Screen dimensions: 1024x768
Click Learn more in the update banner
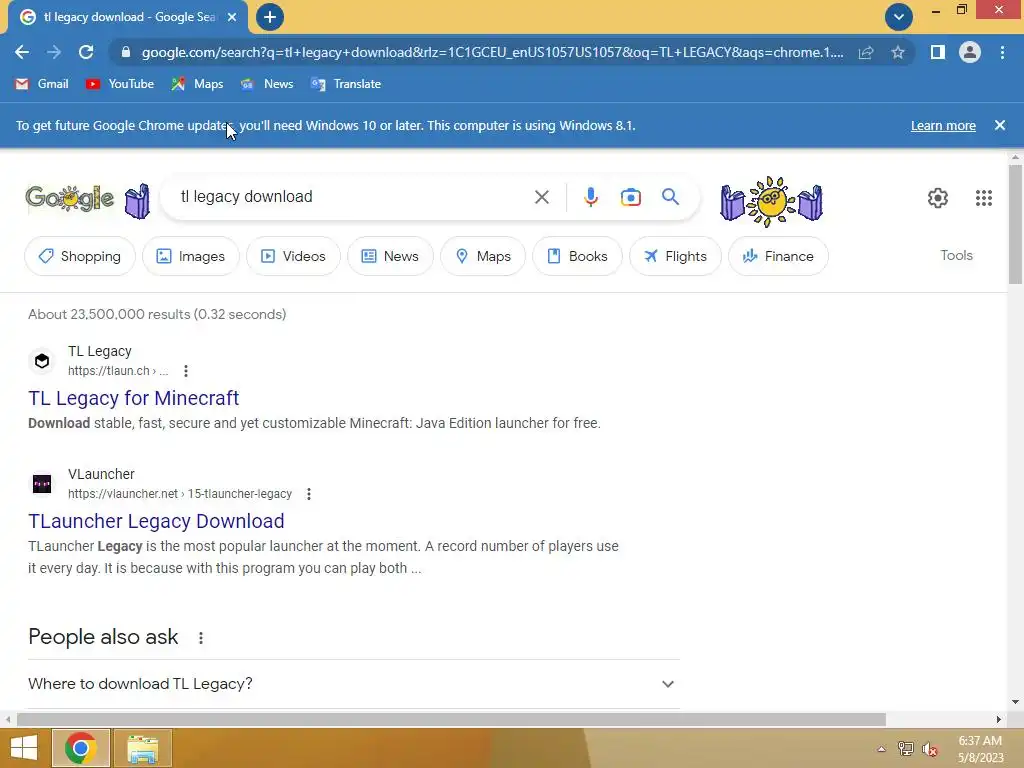943,125
